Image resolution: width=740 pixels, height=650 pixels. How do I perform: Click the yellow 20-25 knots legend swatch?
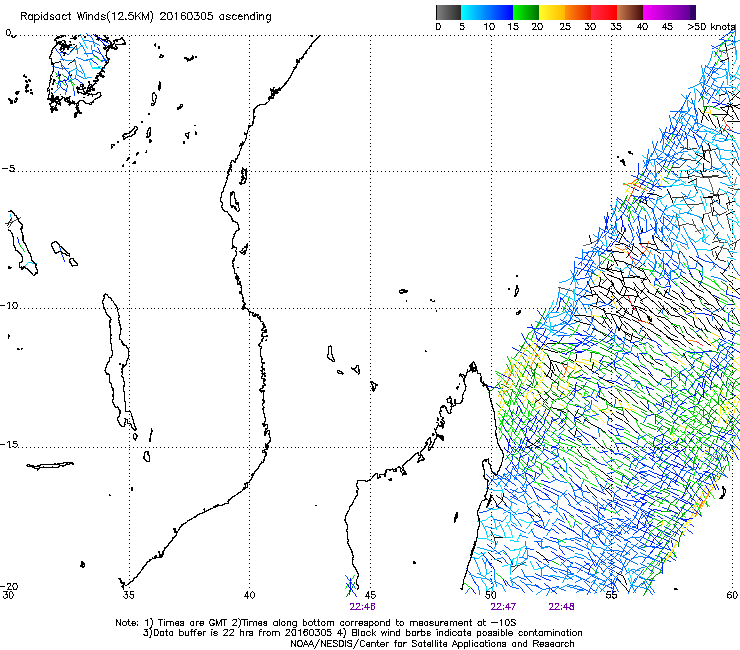tap(552, 12)
